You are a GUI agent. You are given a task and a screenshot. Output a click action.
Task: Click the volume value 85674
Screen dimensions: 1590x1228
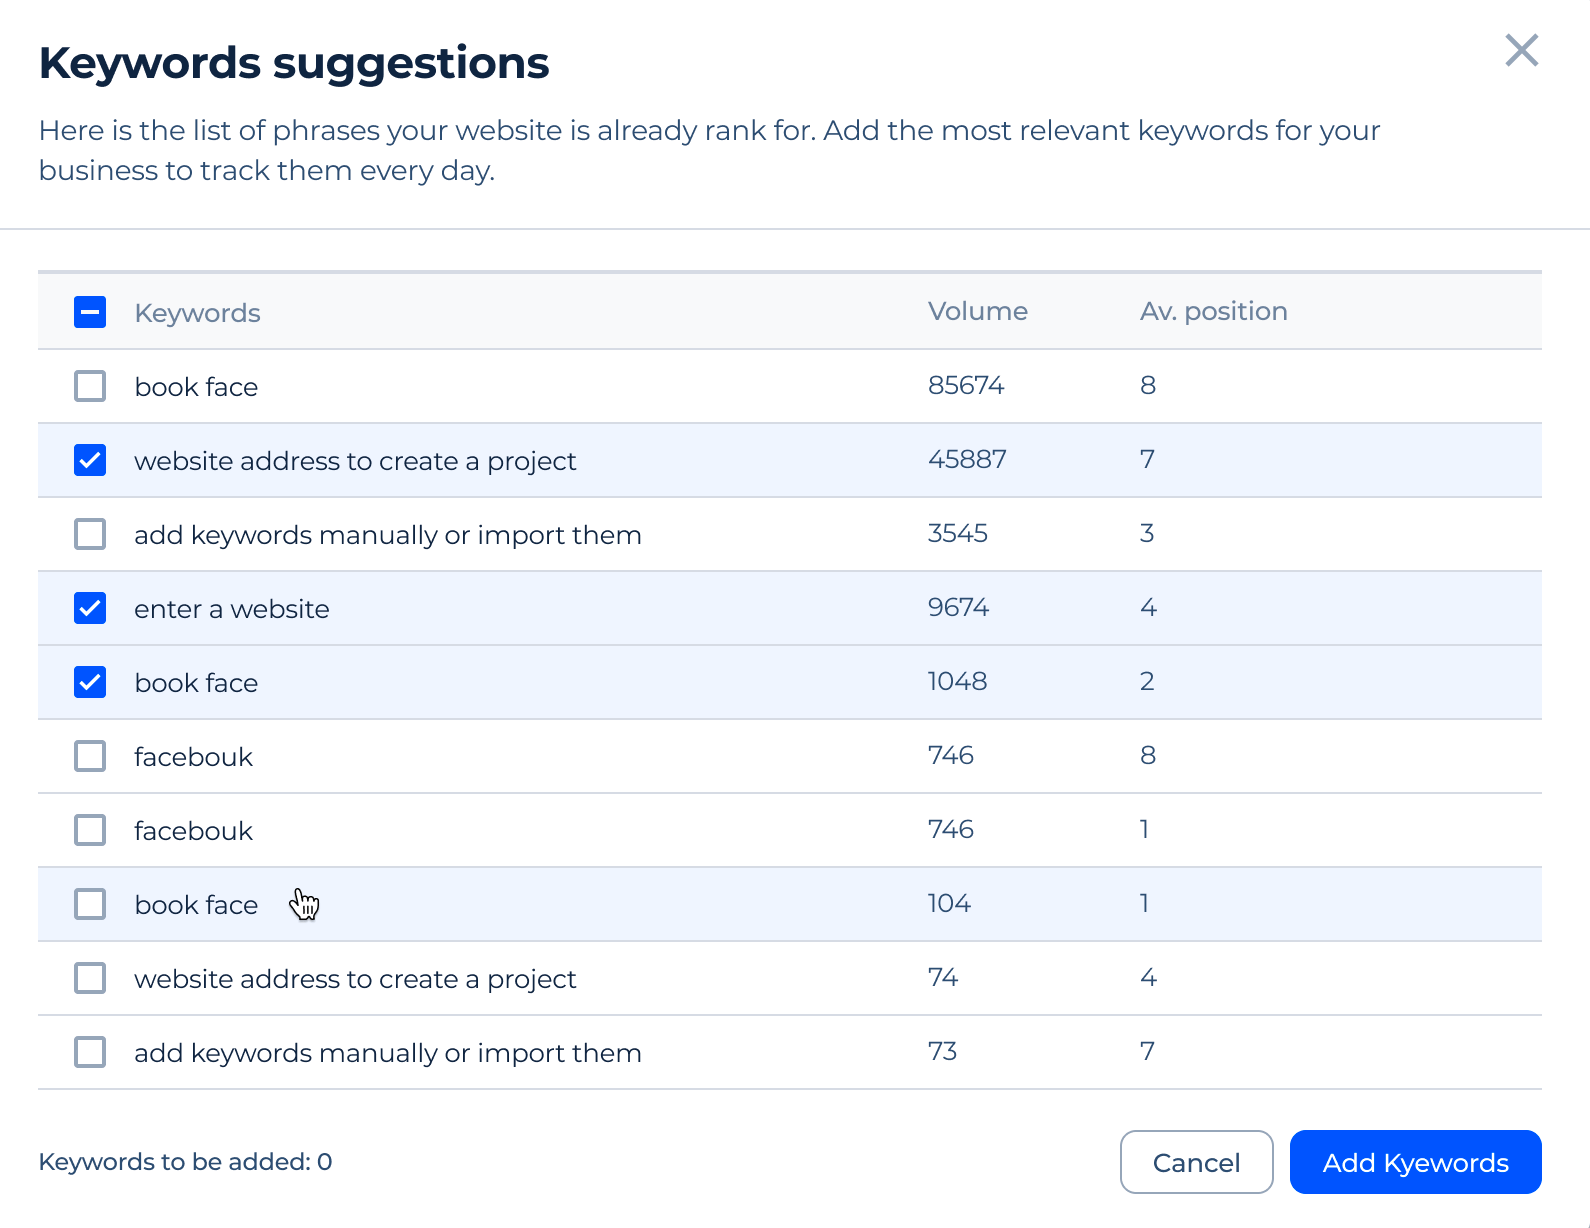966,385
